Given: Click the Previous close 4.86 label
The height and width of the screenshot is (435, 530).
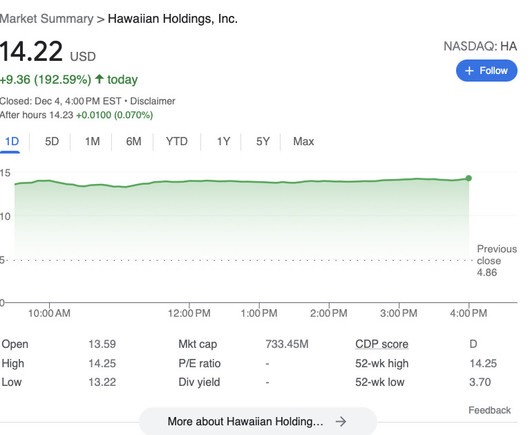Looking at the screenshot, I should [x=497, y=261].
